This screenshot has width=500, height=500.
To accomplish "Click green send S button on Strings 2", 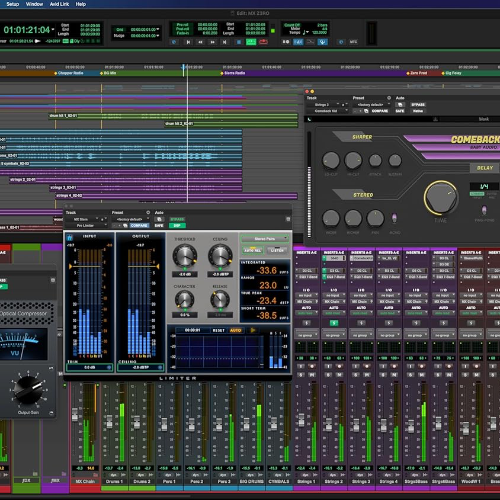I will pyautogui.click(x=334, y=323).
